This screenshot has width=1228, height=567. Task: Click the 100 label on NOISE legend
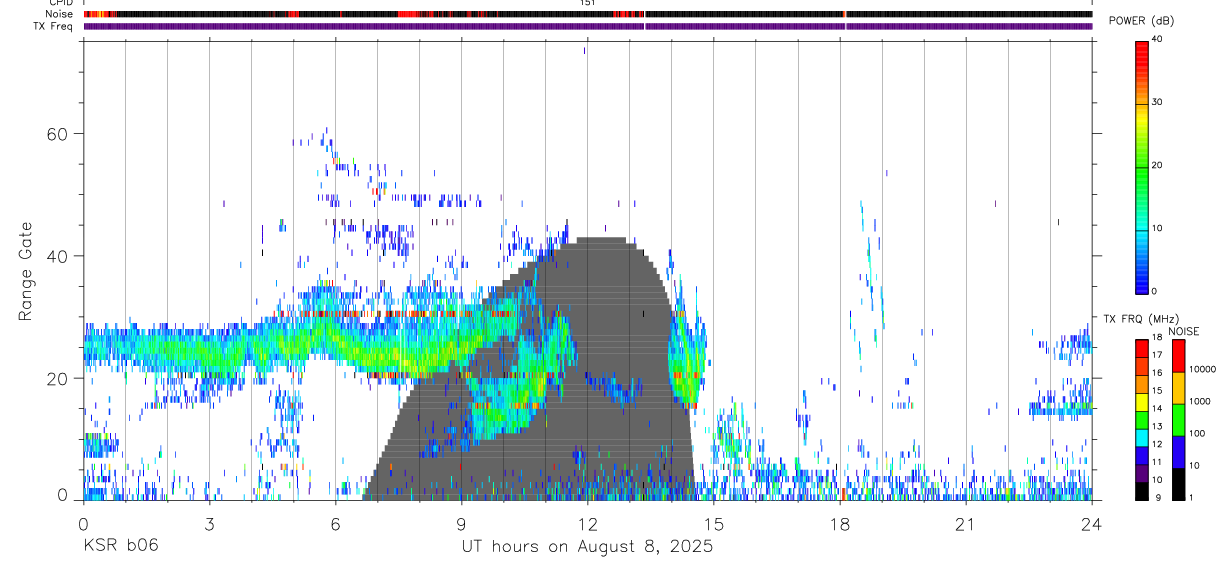pos(1197,433)
